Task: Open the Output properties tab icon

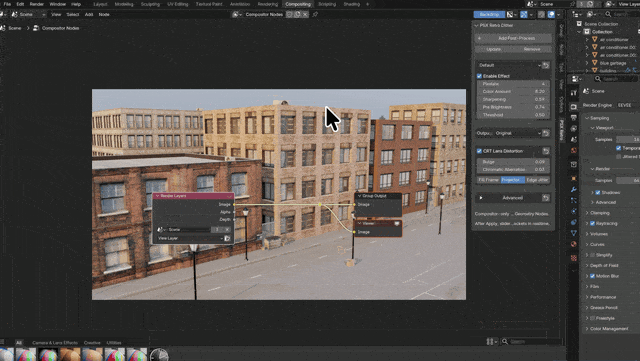Action: (x=573, y=118)
